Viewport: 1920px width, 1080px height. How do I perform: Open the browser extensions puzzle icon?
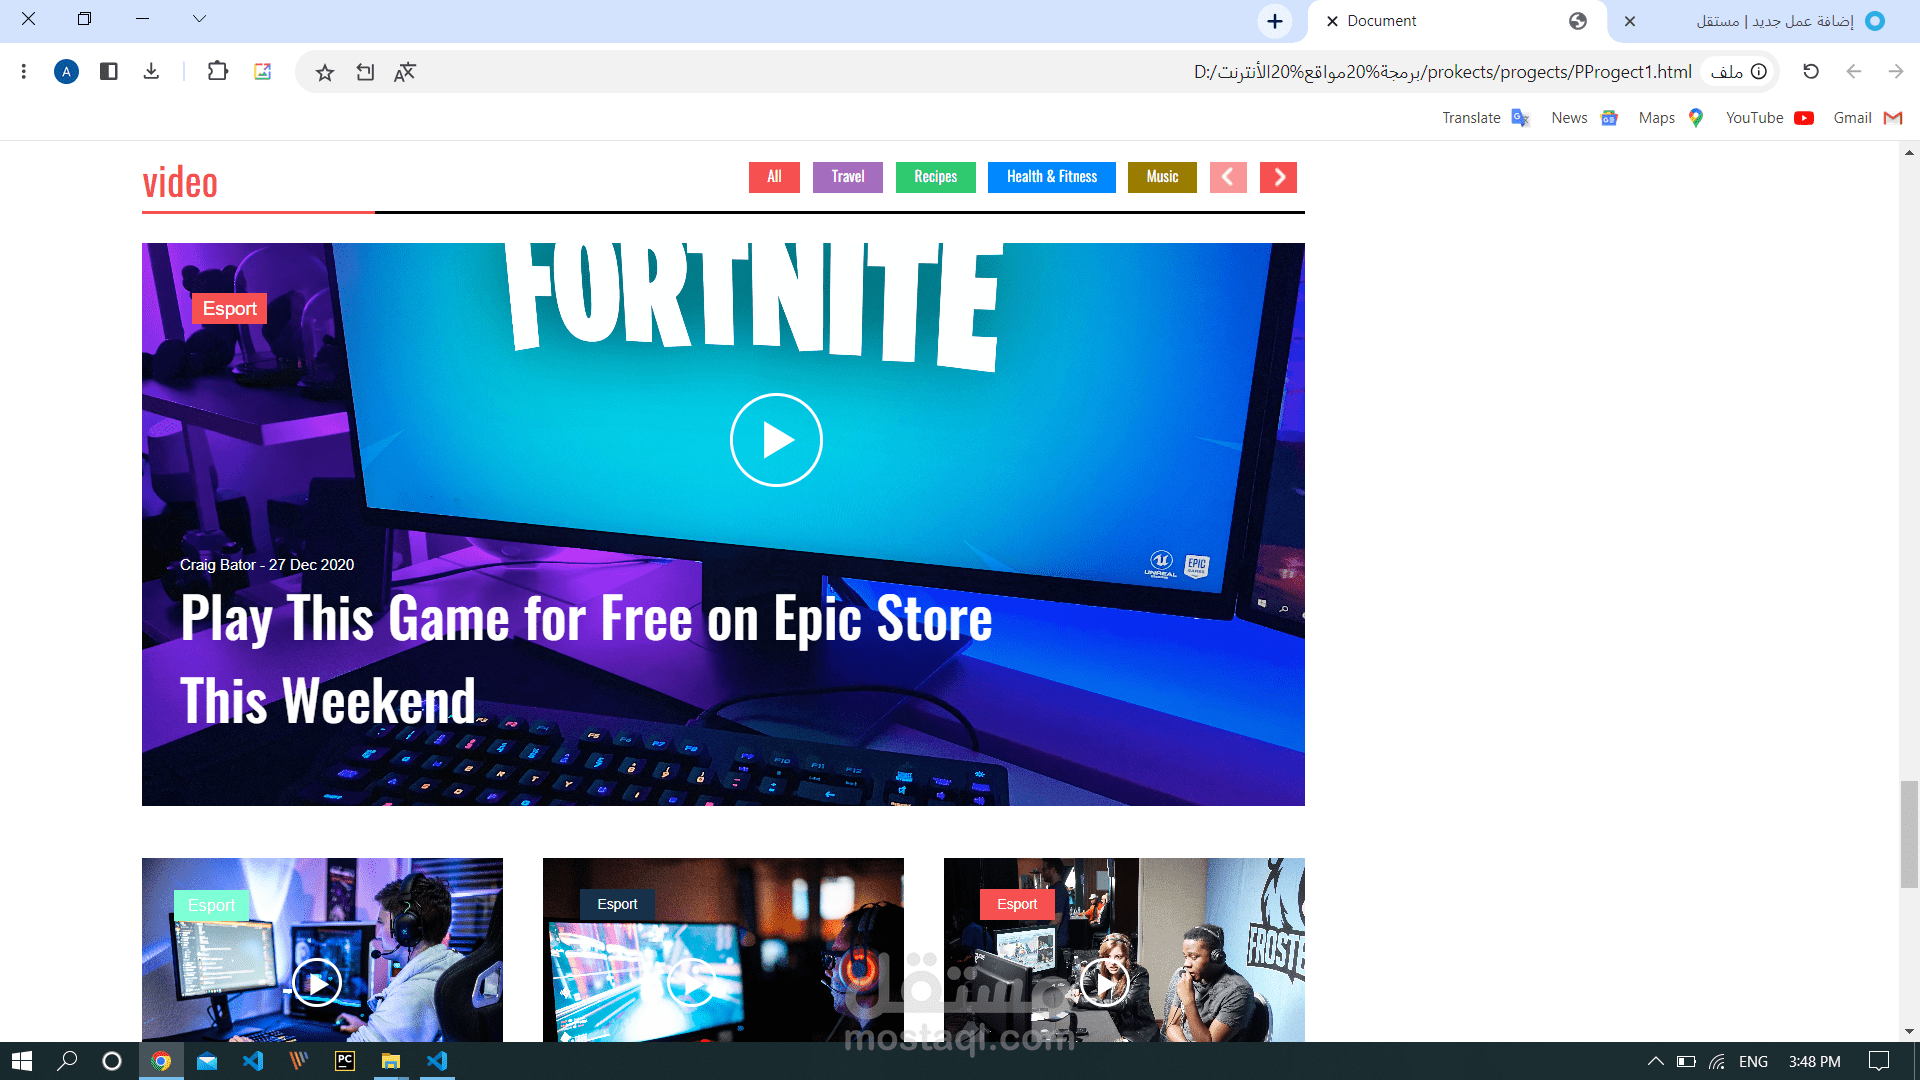point(217,72)
